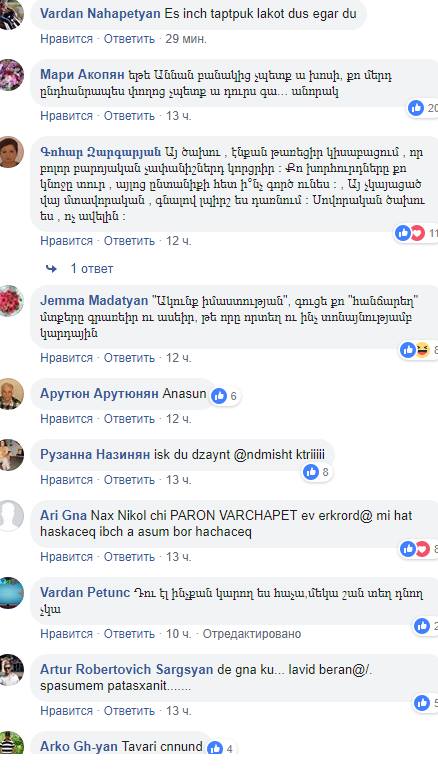Click Отредактировано on Vardan Petunc's comment

point(252,634)
